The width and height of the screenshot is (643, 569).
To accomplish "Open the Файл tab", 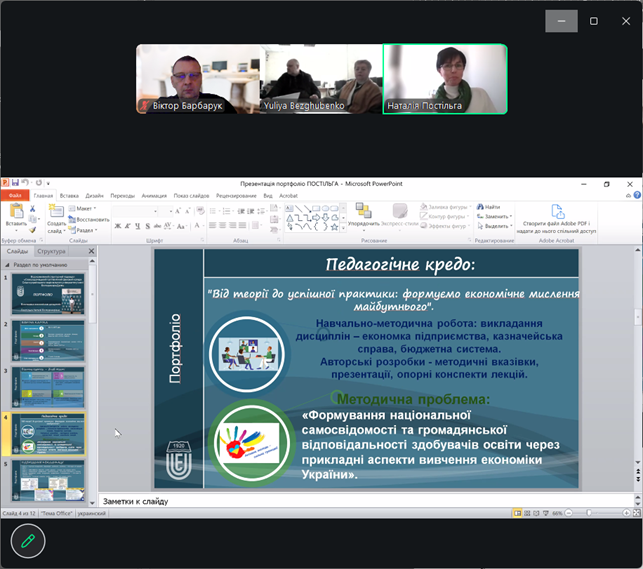I will pos(15,195).
